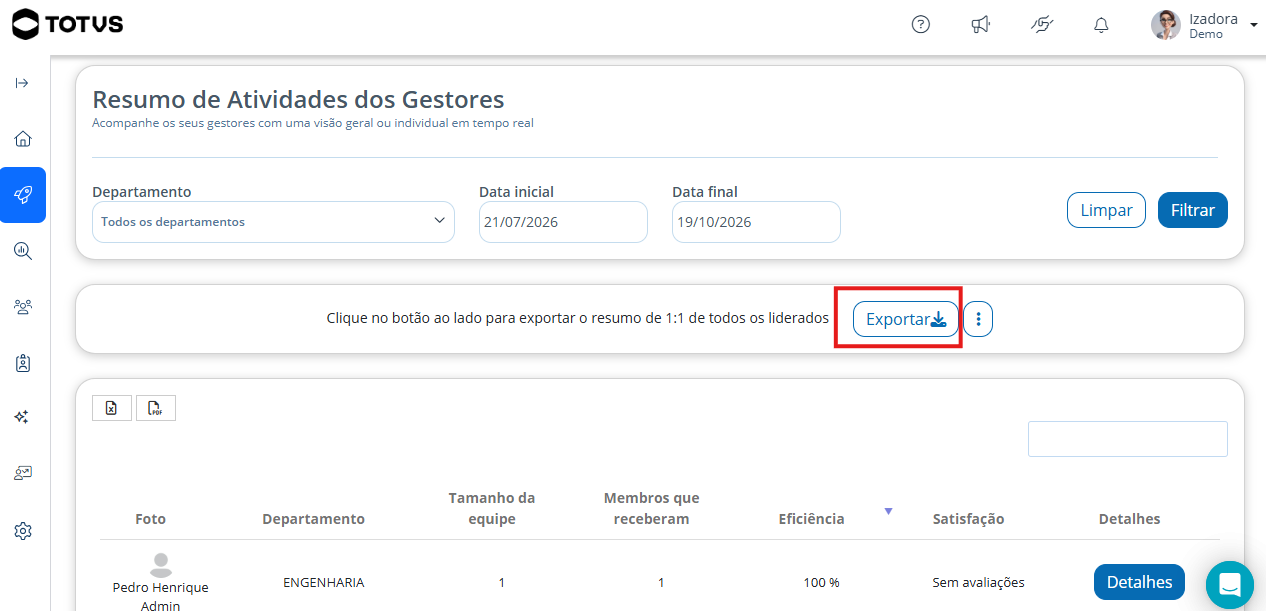Expand the Izadora Demo user menu arrow
This screenshot has width=1266, height=611.
point(1254,25)
